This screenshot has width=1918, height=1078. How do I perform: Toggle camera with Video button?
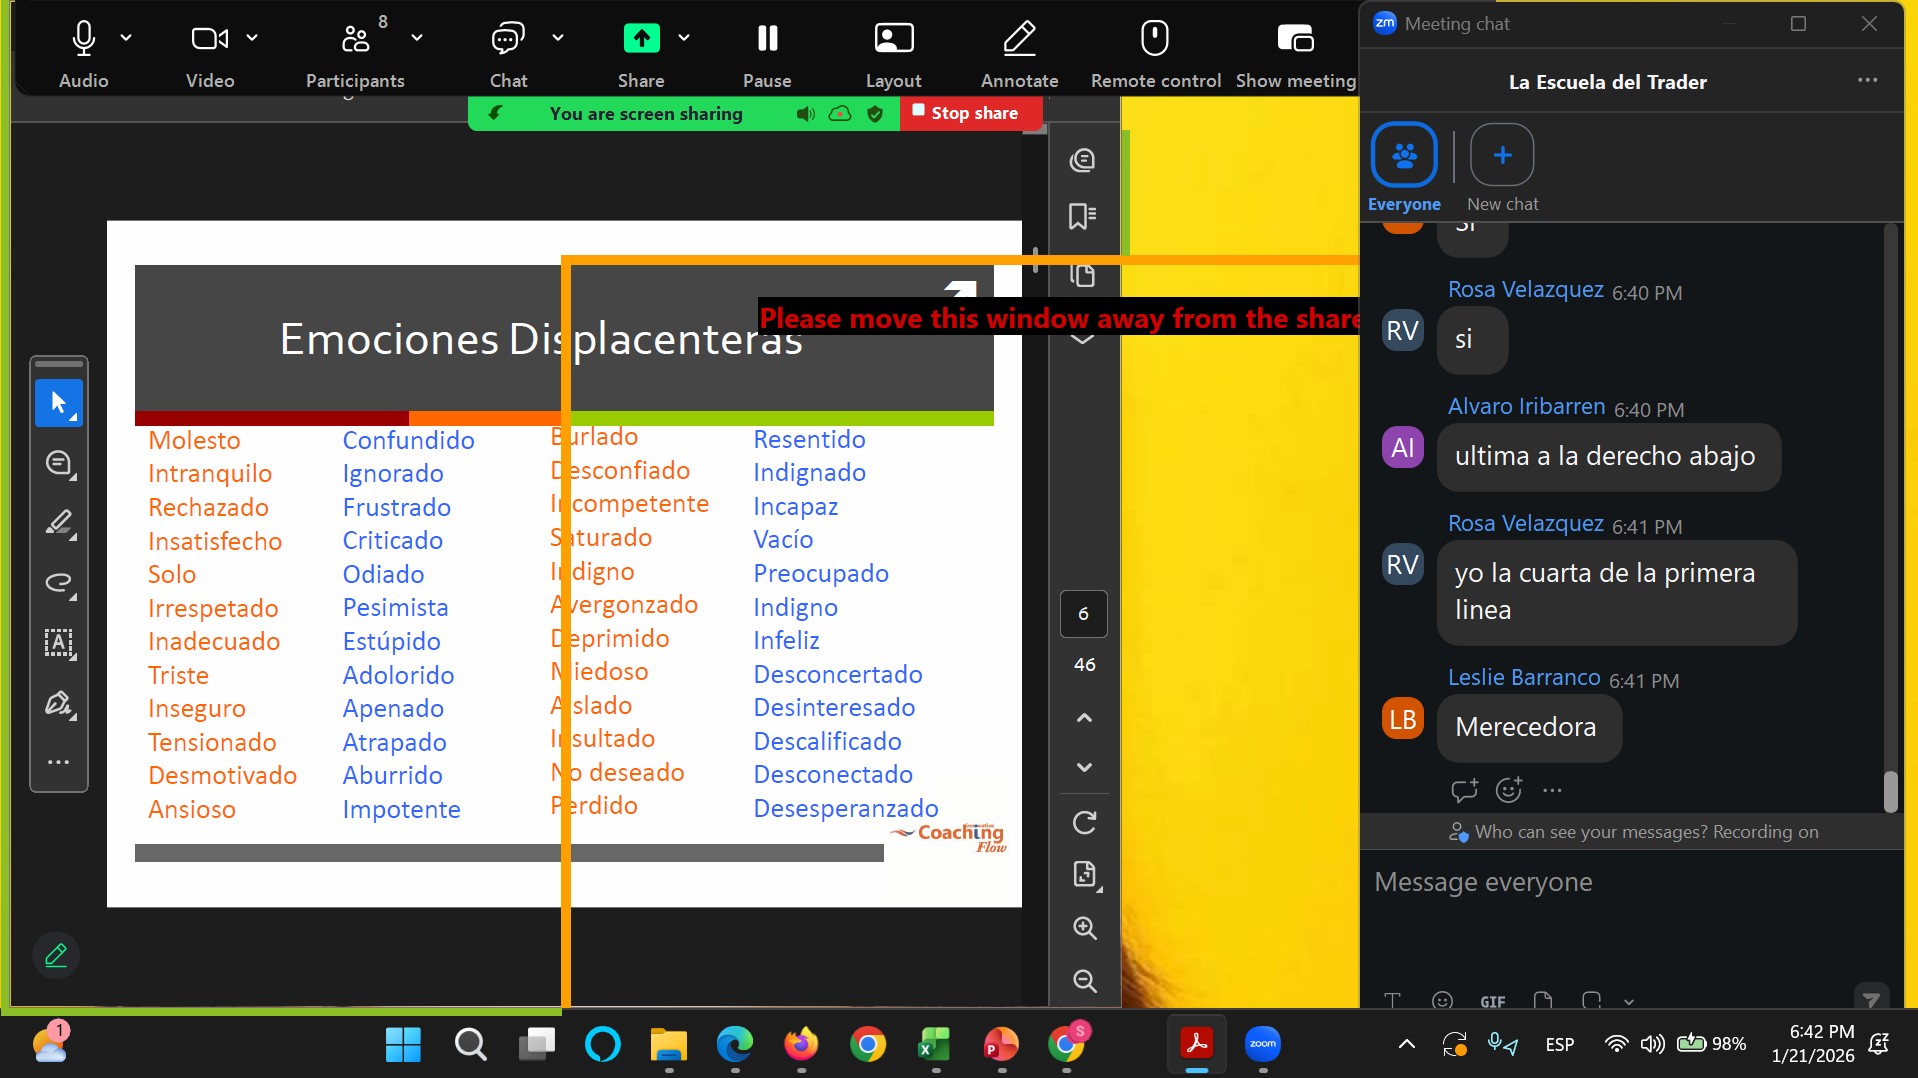[x=209, y=40]
